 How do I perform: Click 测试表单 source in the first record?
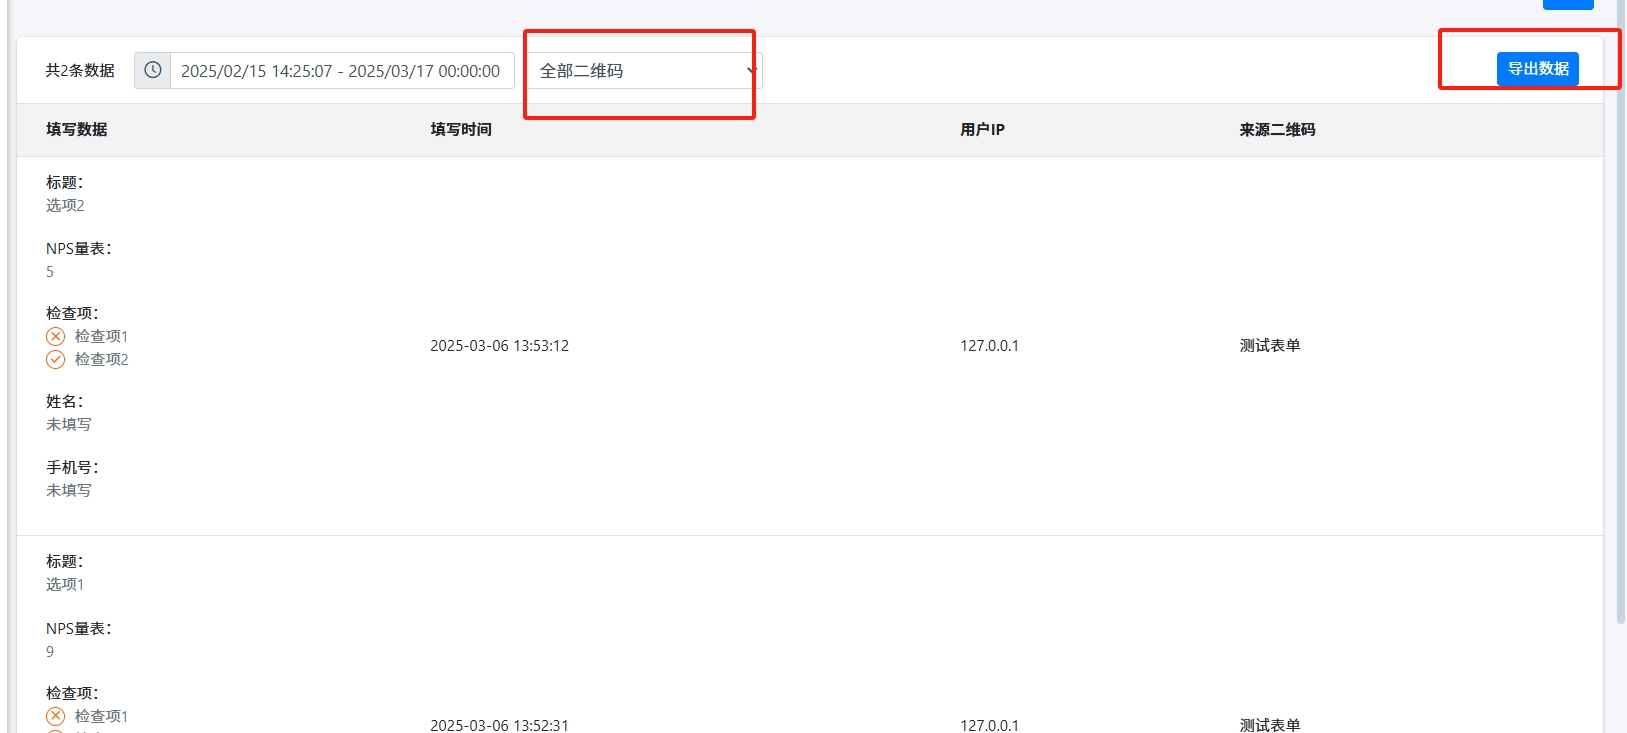coord(1270,346)
